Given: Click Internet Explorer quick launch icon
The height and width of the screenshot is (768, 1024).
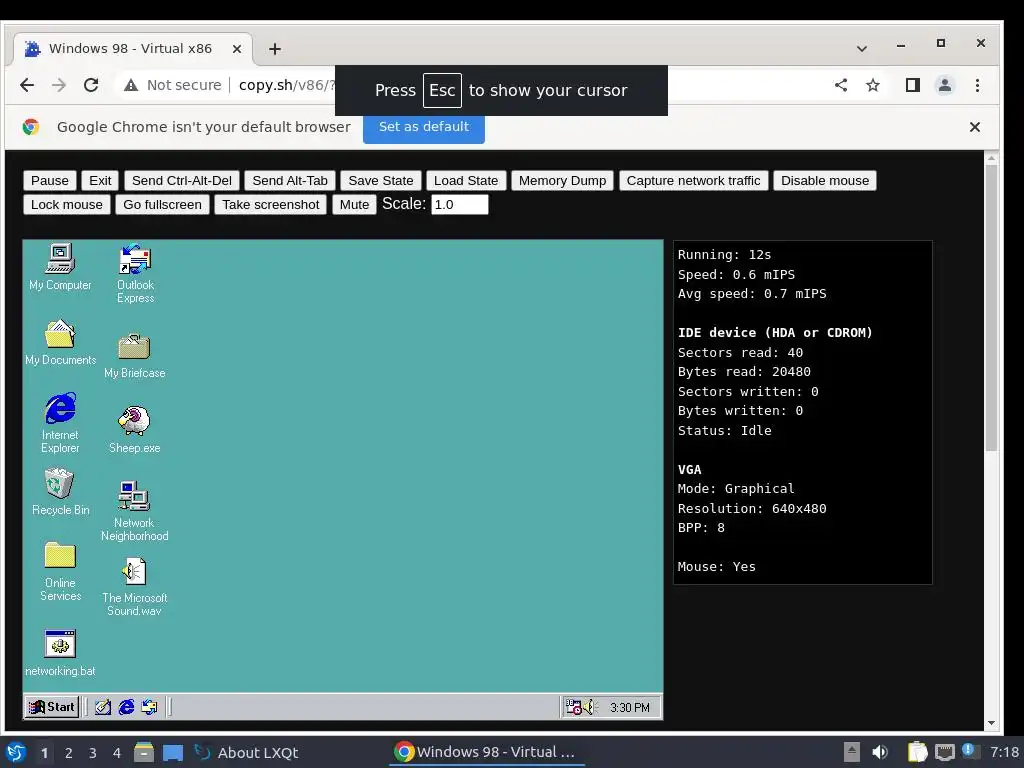Looking at the screenshot, I should click(126, 707).
